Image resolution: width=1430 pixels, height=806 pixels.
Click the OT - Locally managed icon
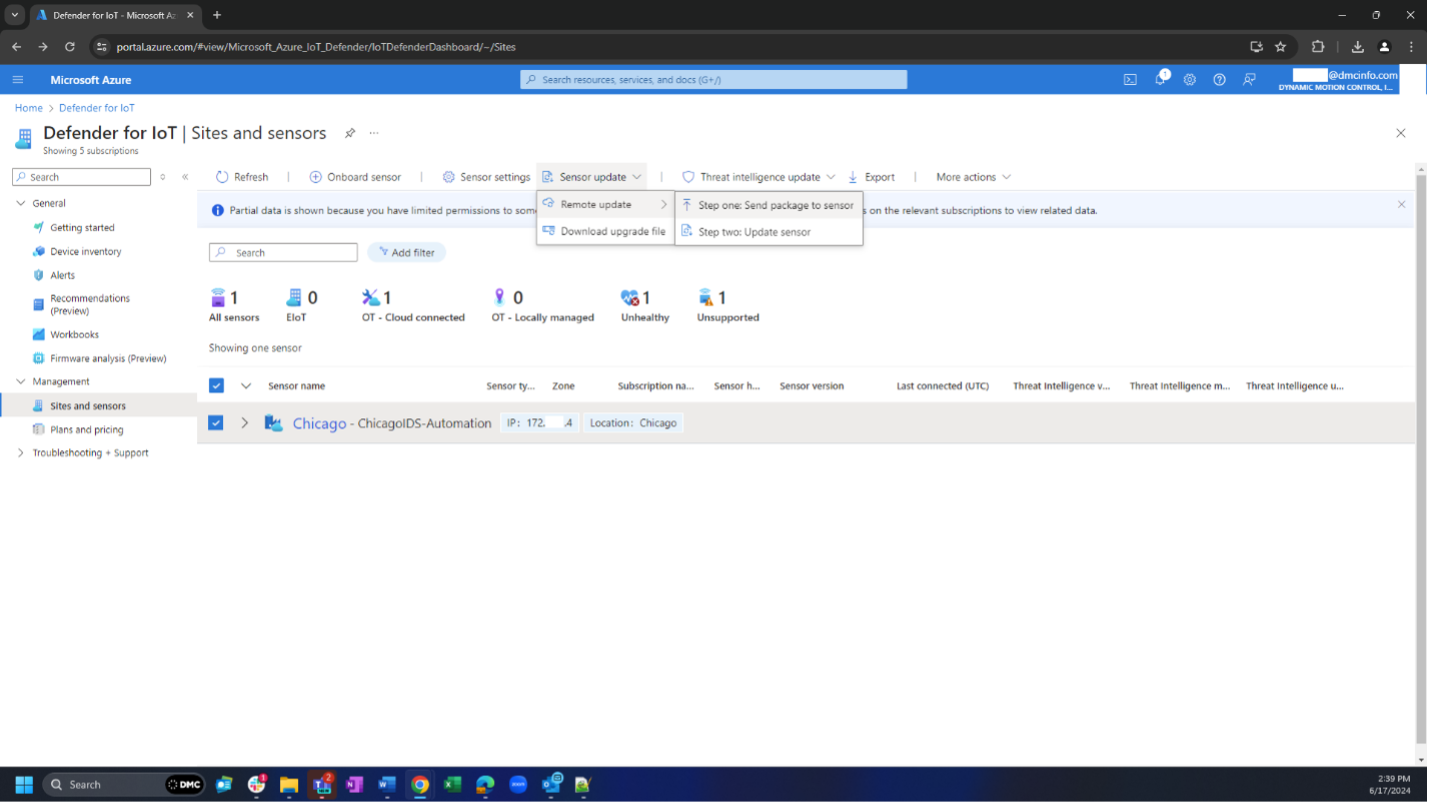[500, 297]
